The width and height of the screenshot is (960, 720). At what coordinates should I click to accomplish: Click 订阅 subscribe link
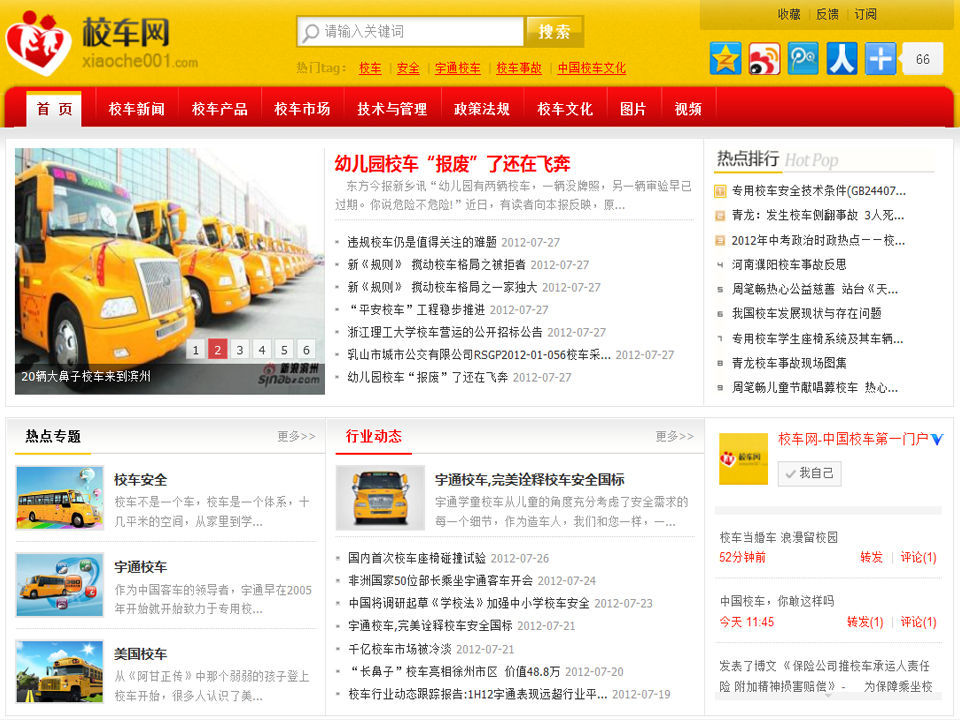(865, 14)
